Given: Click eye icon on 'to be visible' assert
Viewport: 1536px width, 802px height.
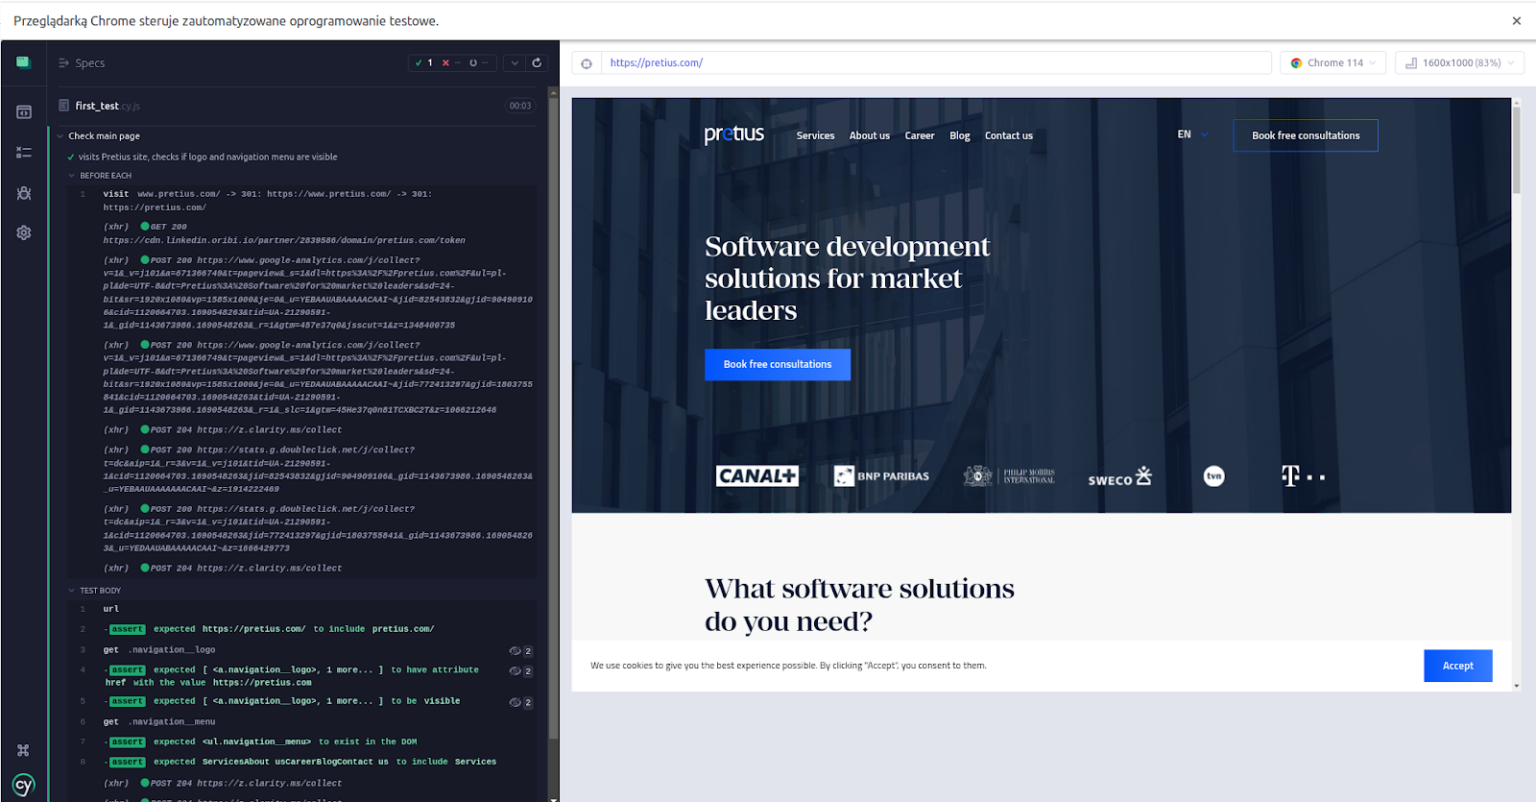Looking at the screenshot, I should [516, 702].
